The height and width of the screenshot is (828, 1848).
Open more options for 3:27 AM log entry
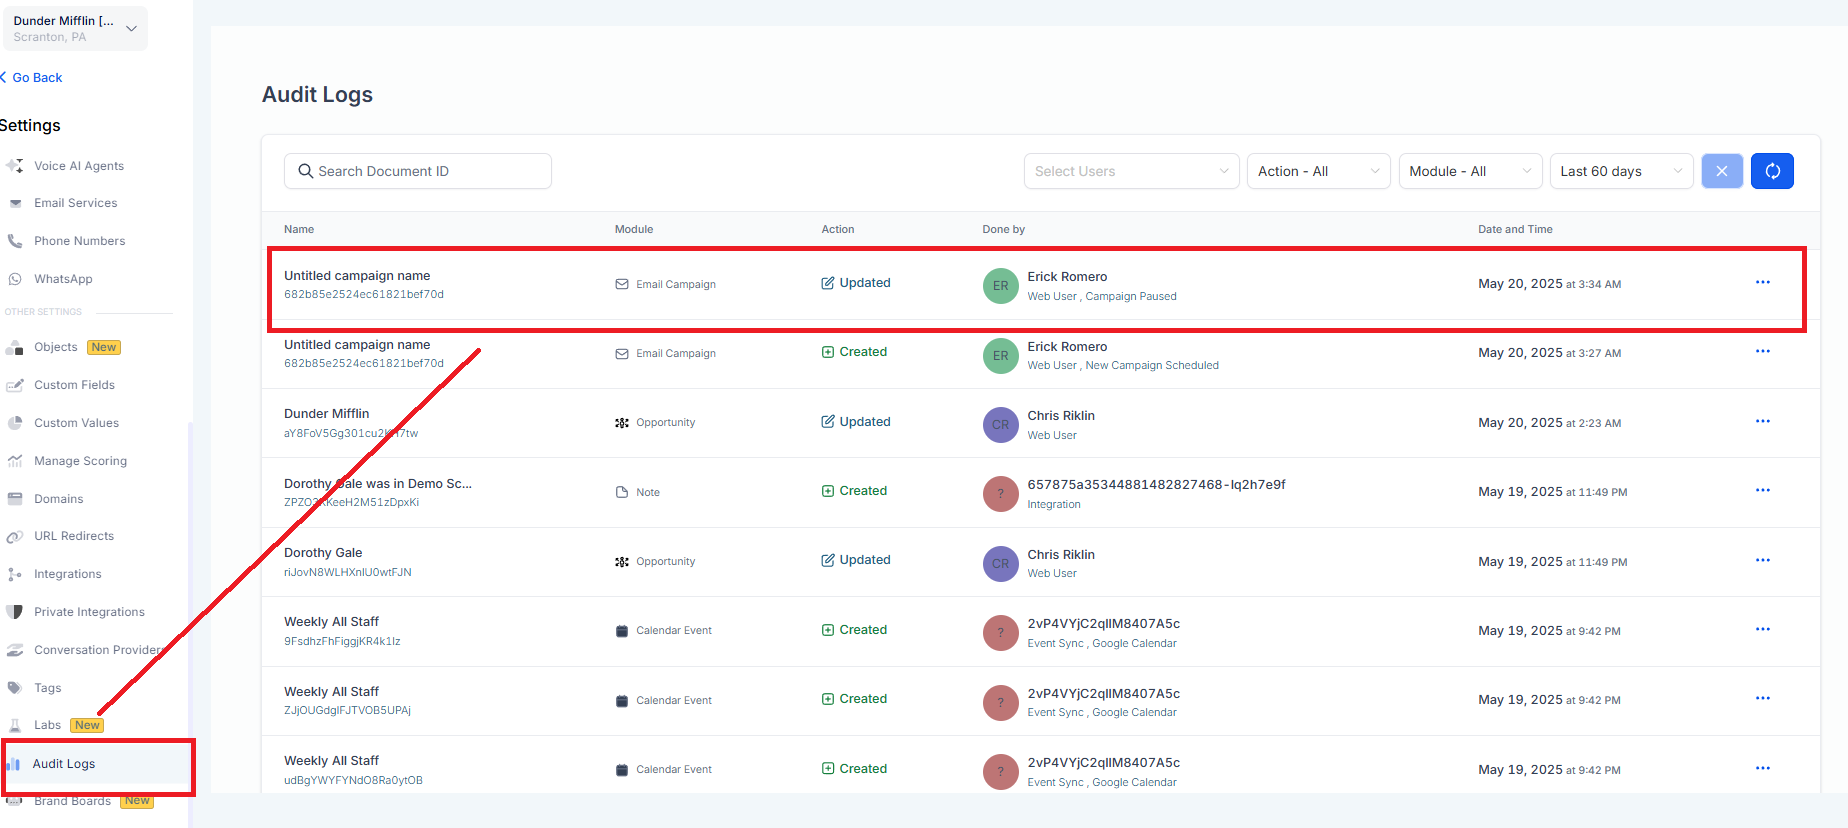coord(1763,351)
